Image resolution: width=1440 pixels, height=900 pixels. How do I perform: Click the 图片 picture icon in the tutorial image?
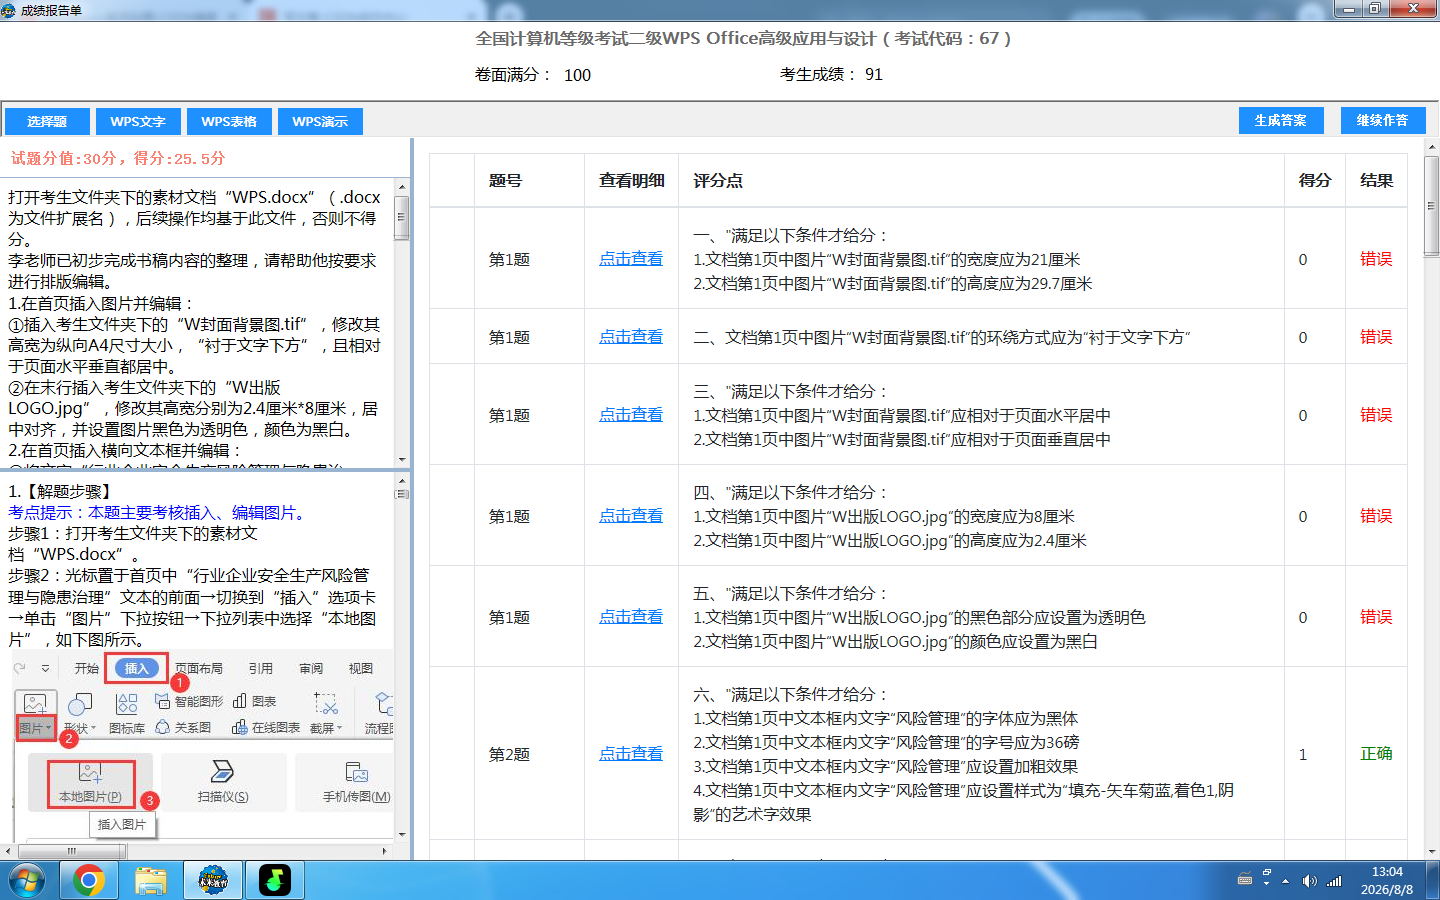click(x=35, y=704)
